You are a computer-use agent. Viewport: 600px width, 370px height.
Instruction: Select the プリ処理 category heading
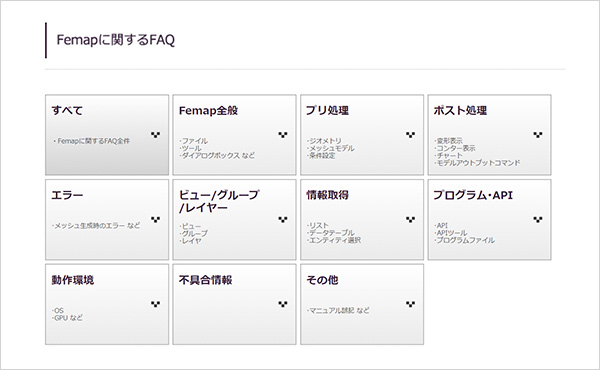tap(327, 111)
